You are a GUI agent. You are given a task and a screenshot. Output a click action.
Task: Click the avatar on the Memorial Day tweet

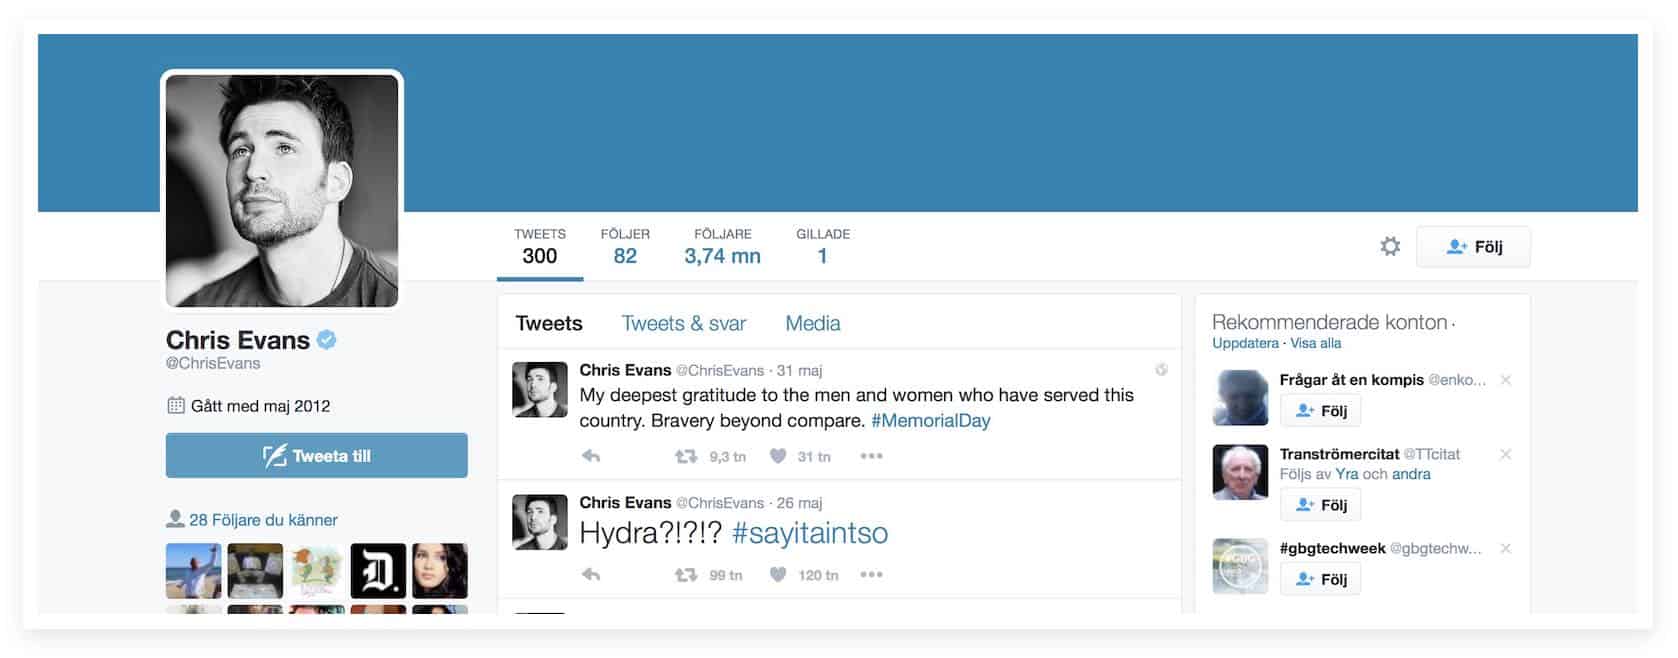pyautogui.click(x=540, y=389)
